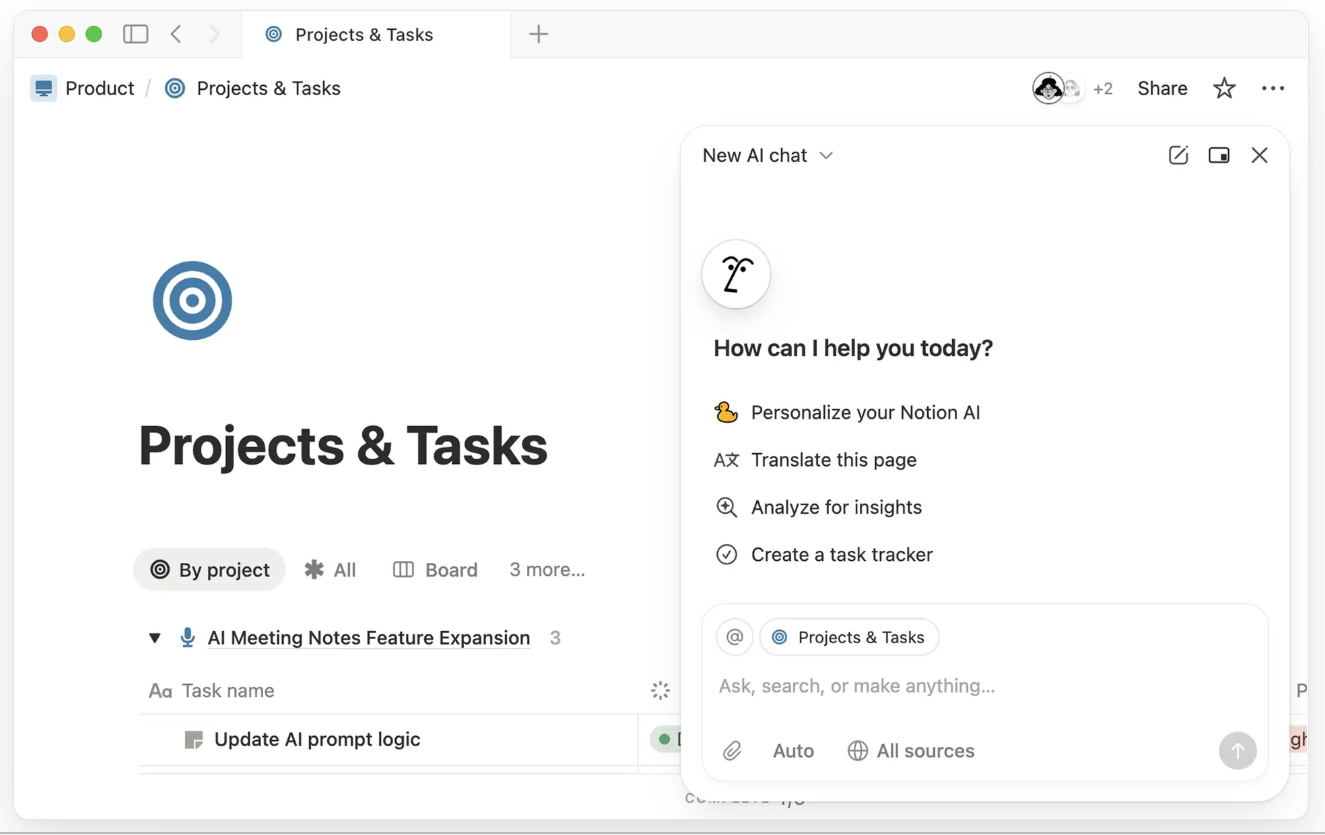Choose Create a task tracker suggestion

pyautogui.click(x=823, y=554)
